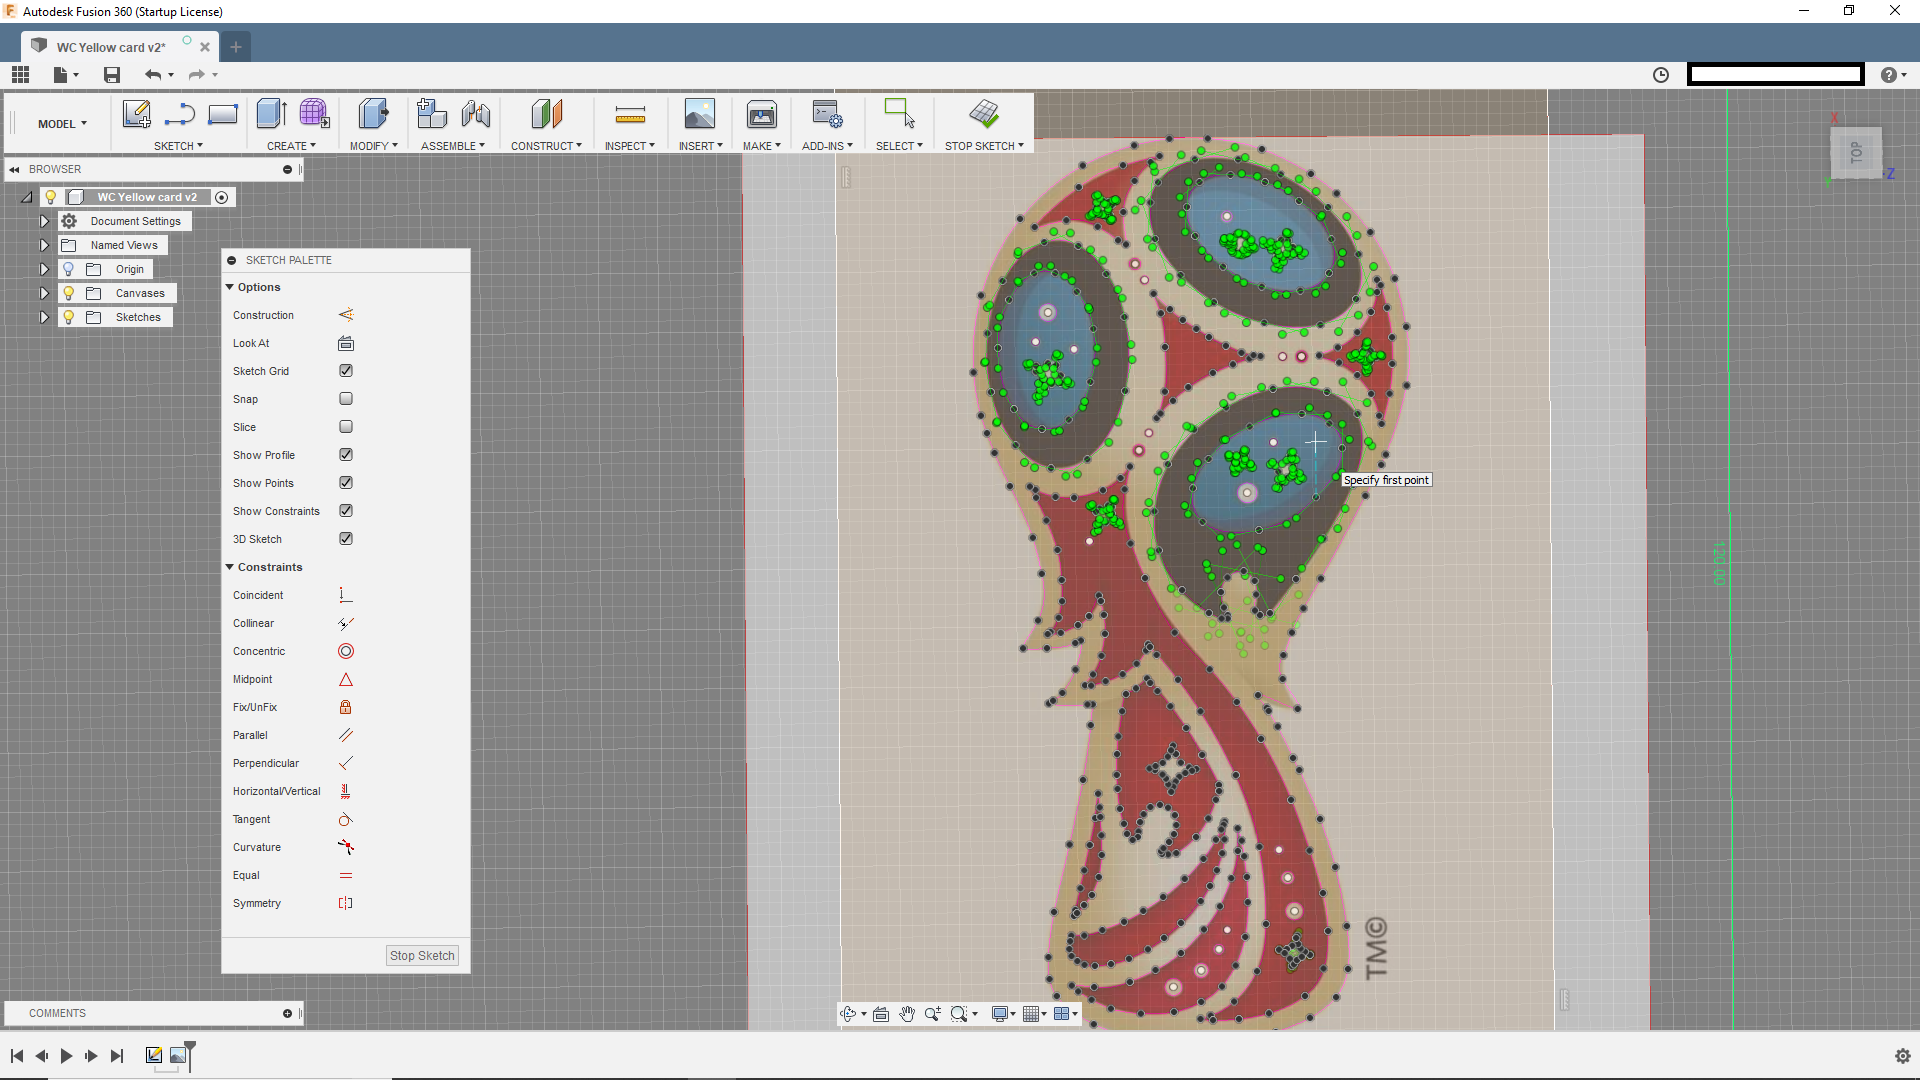Uncheck the Show Points checkbox

click(346, 483)
